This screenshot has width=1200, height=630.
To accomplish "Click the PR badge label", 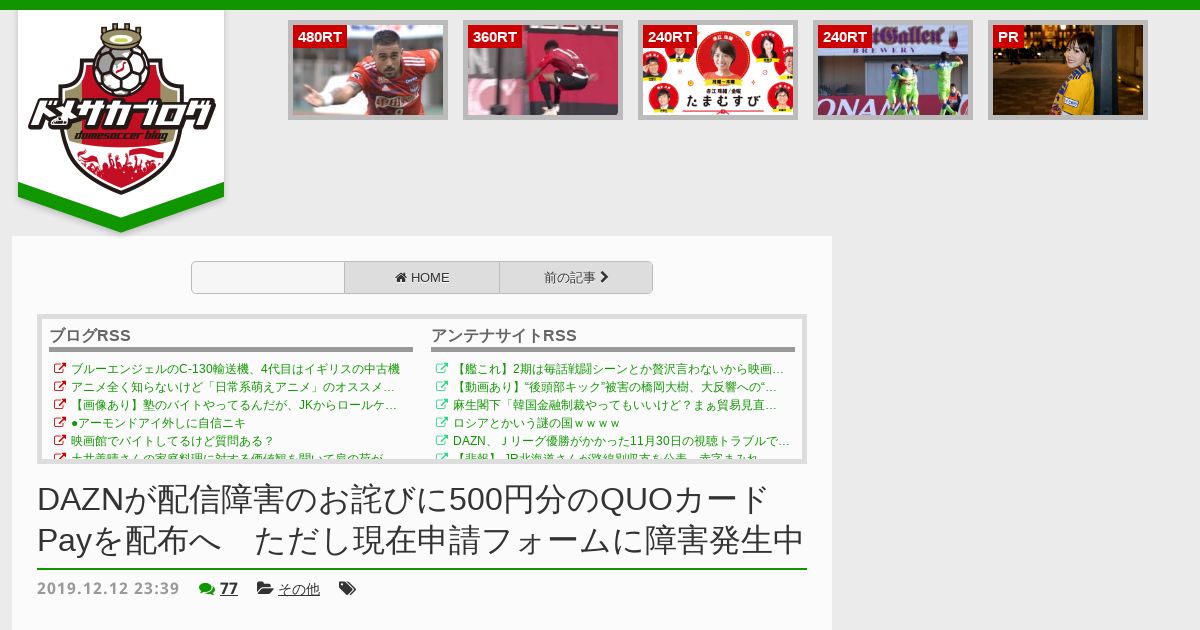I will (1008, 37).
